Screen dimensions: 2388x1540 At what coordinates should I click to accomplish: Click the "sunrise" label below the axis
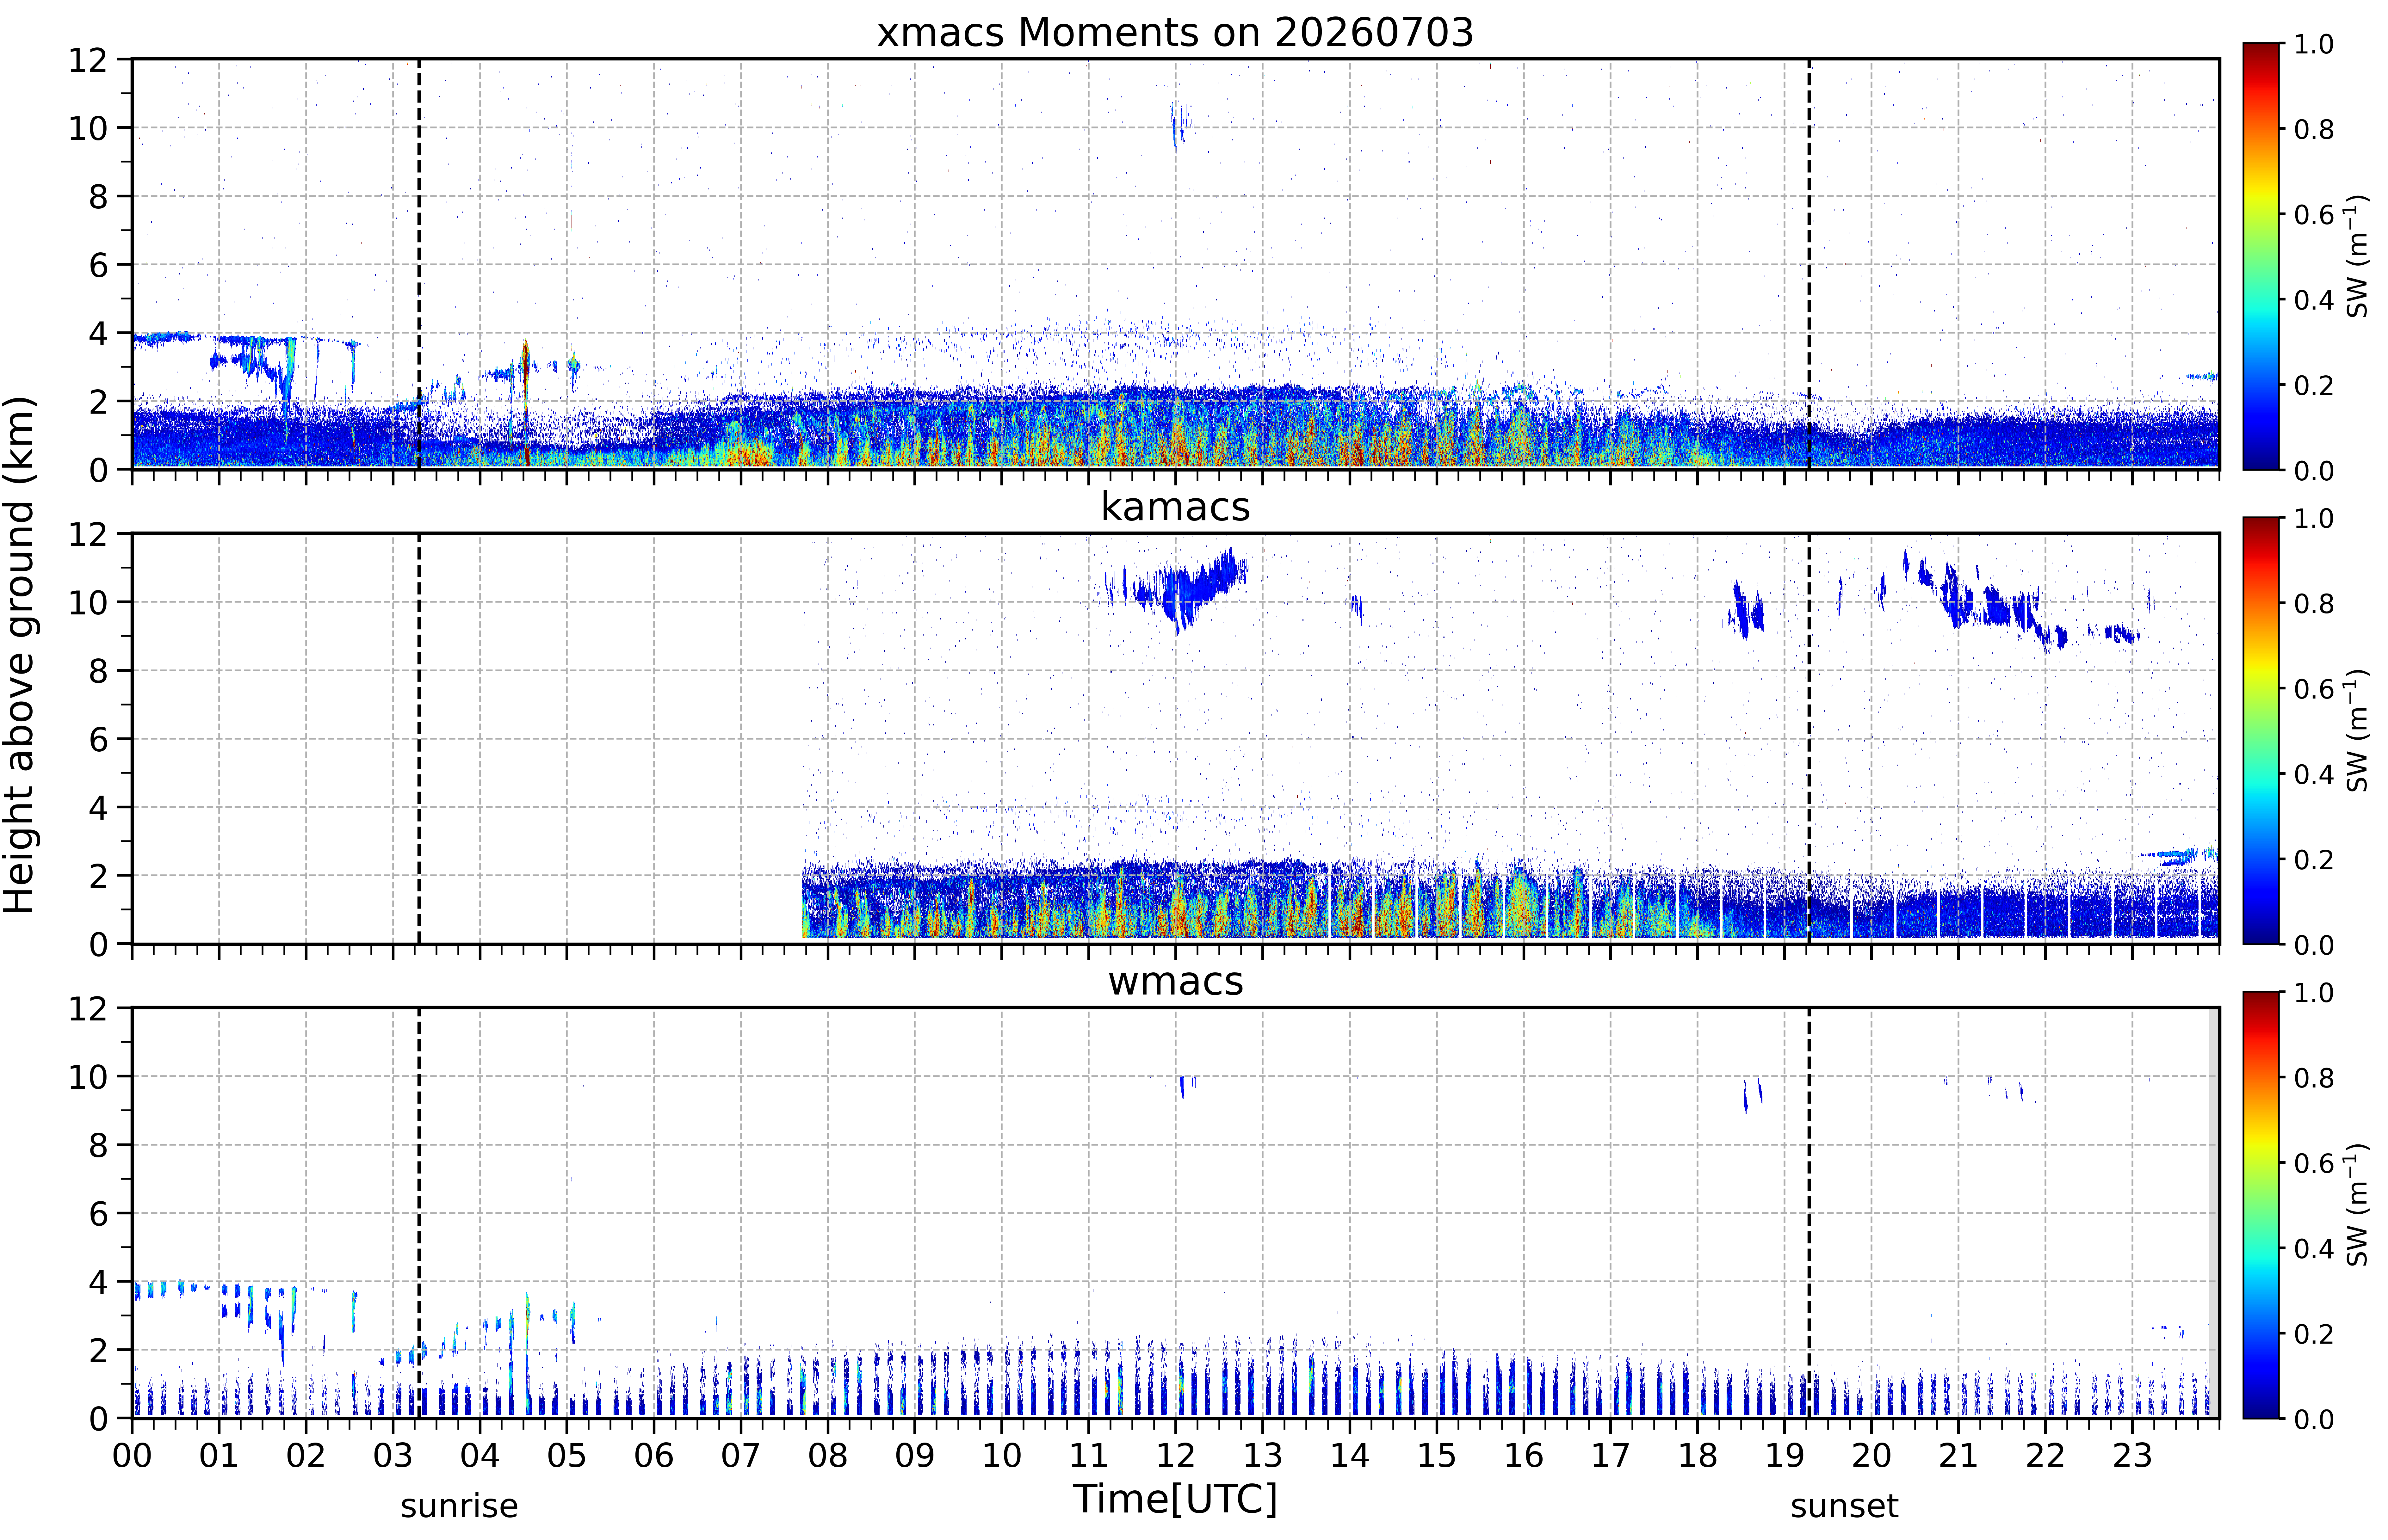tap(459, 1506)
